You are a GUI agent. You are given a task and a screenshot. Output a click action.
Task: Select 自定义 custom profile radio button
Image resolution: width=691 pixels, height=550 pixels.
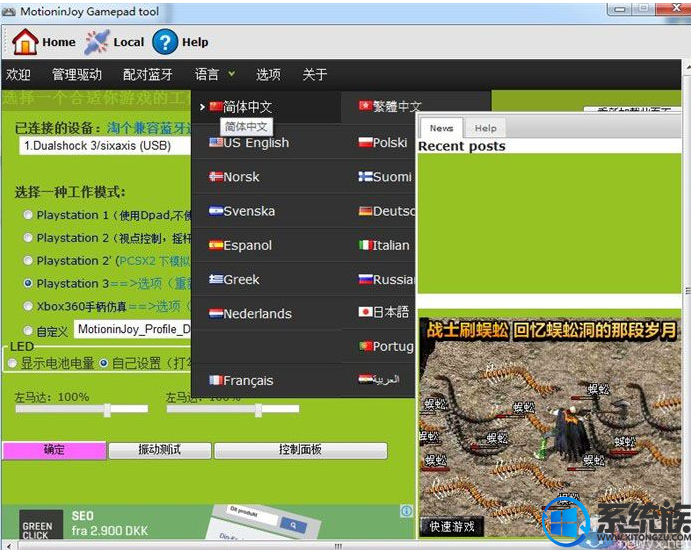tap(28, 330)
